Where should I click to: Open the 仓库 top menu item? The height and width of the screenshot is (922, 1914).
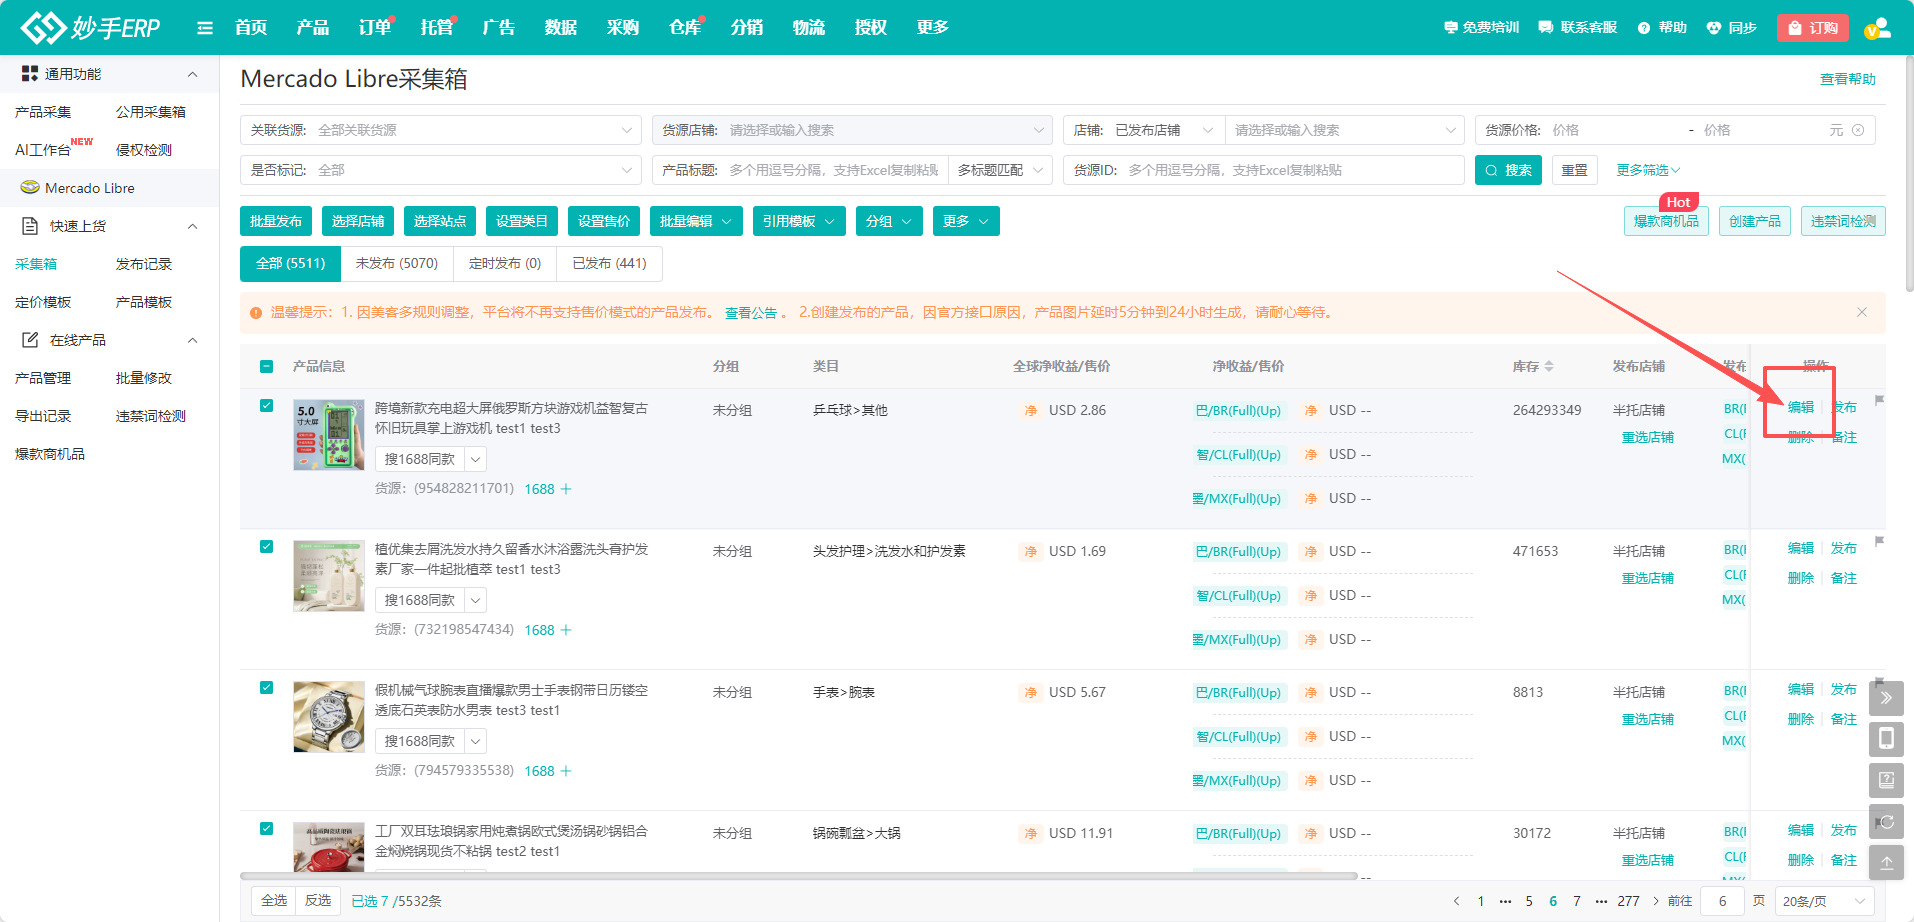pyautogui.click(x=684, y=28)
